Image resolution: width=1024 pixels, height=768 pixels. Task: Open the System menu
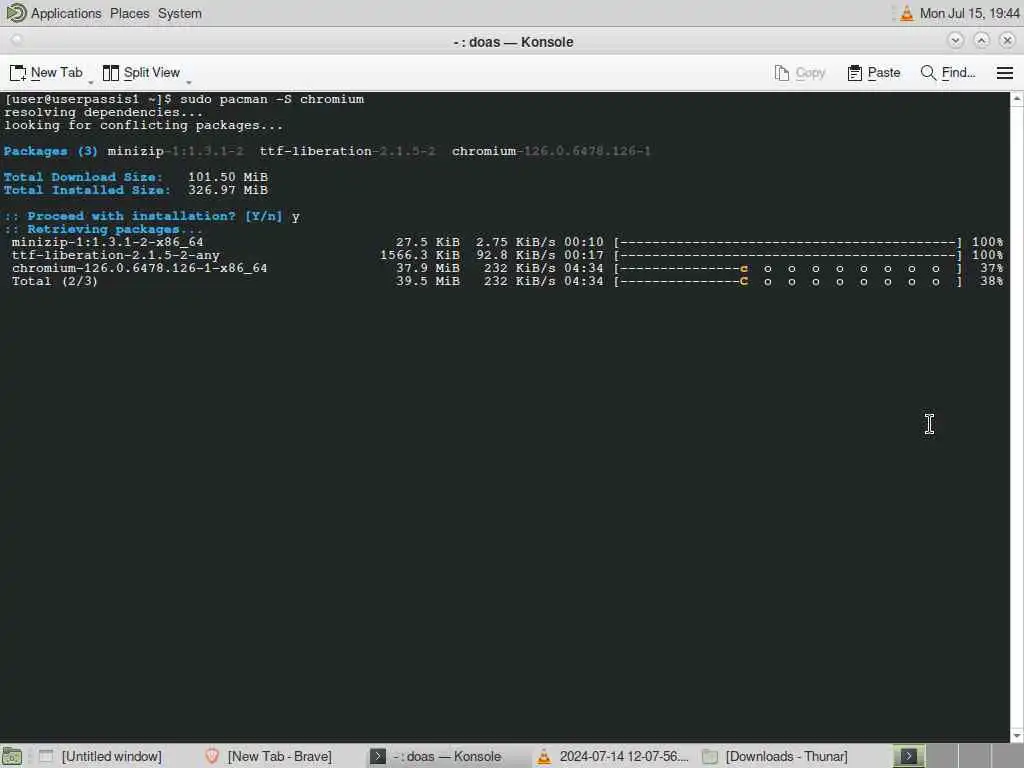point(180,13)
